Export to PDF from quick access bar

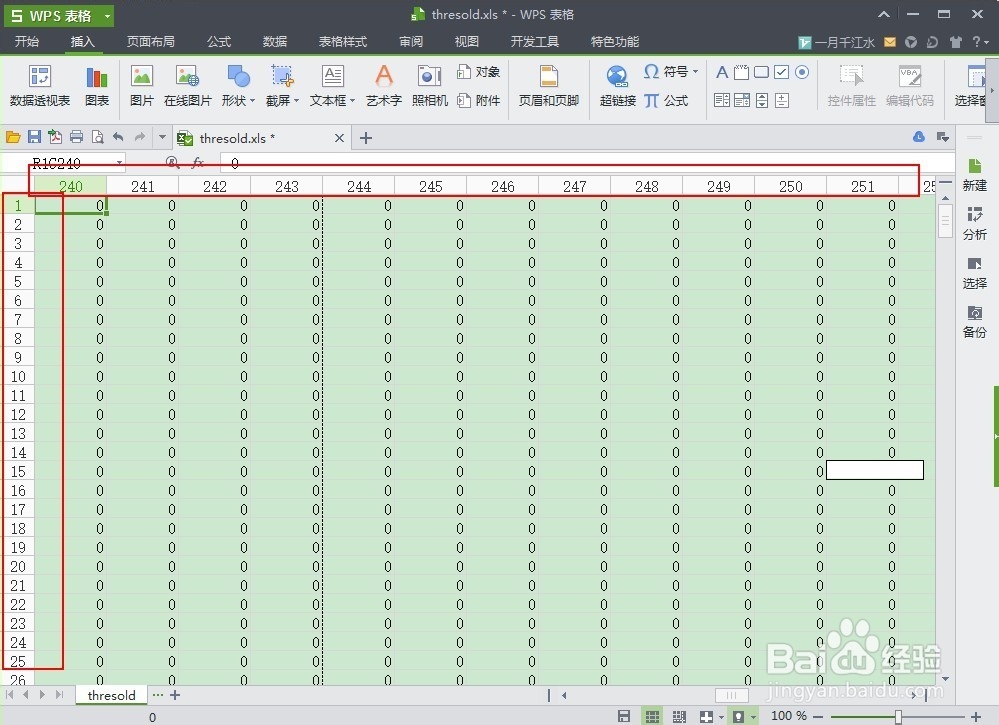pos(55,137)
